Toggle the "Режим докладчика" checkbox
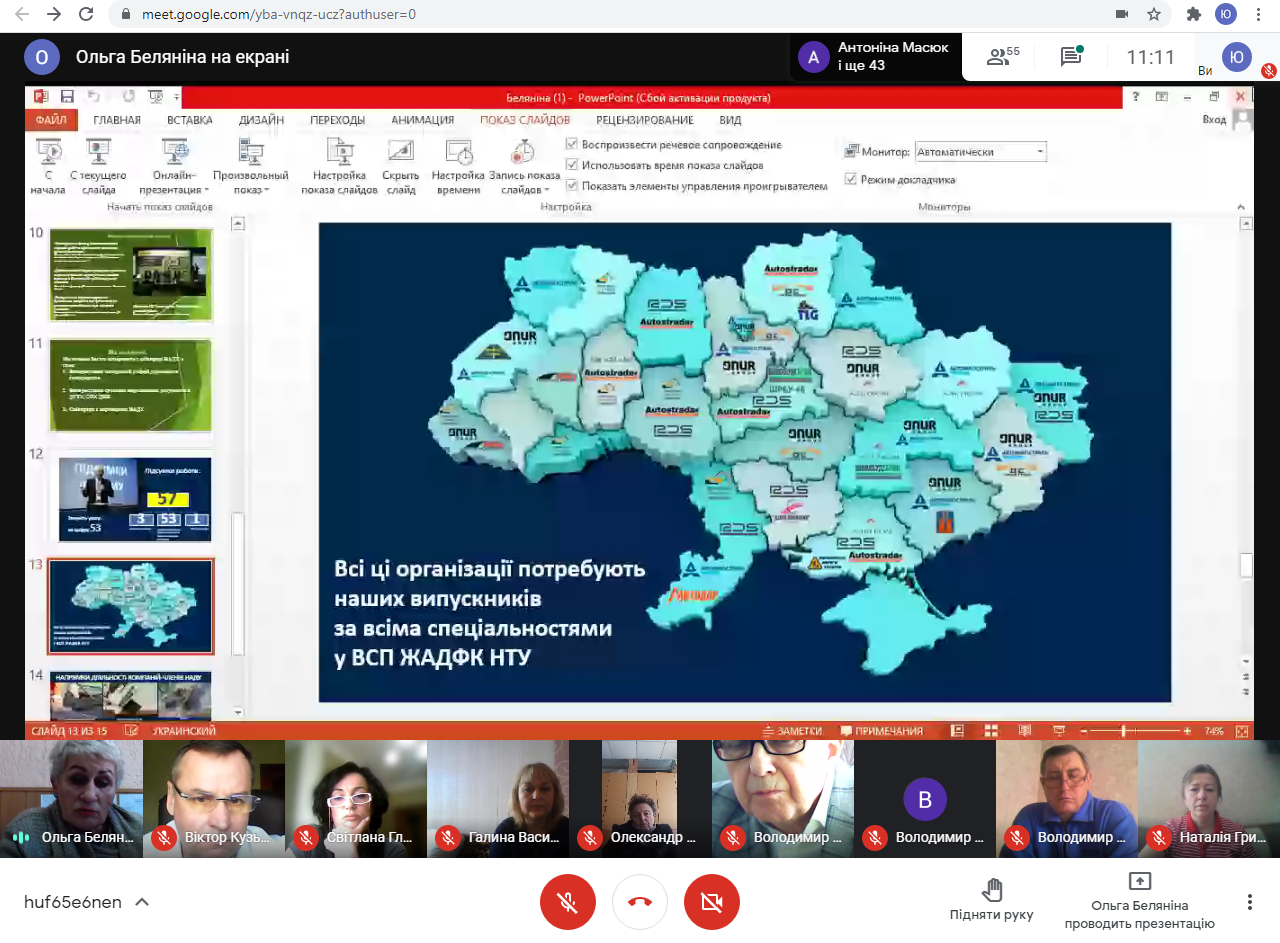 [851, 180]
